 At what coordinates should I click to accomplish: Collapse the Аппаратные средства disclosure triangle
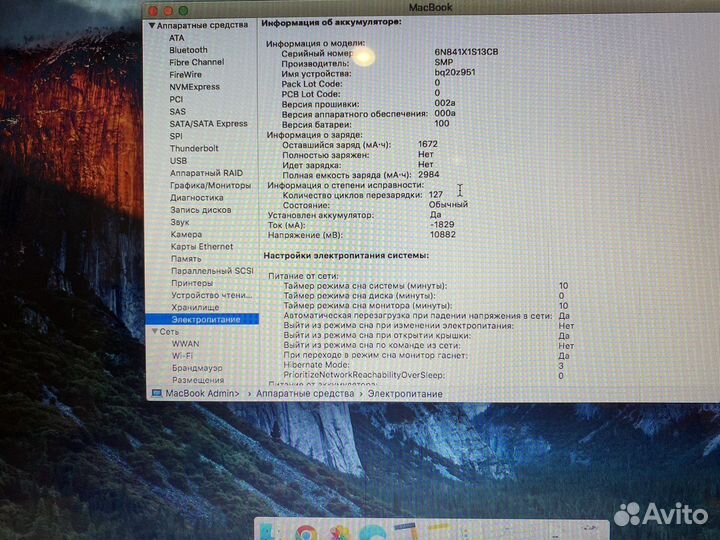tap(152, 26)
